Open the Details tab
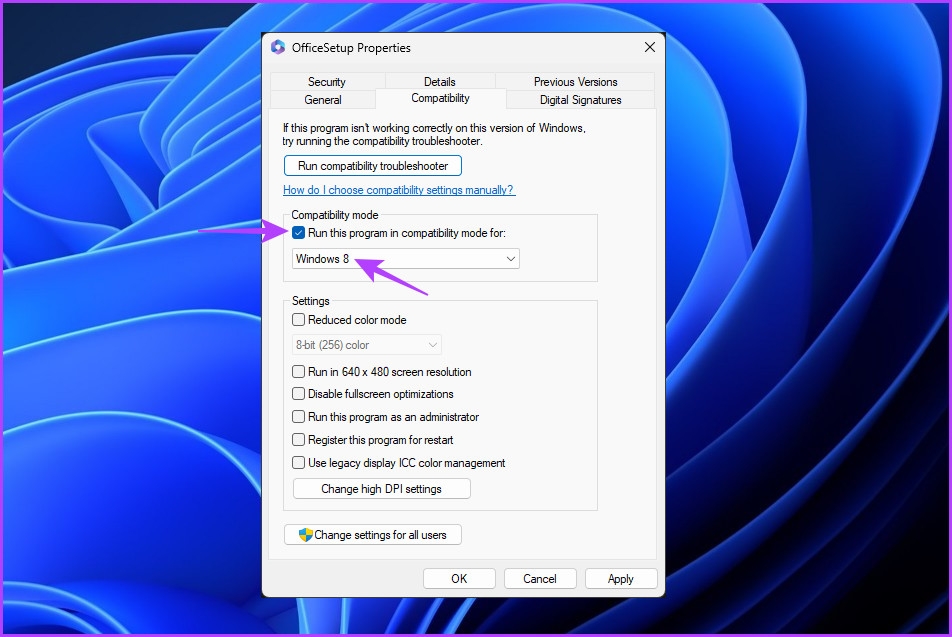Screen dimensions: 952x637 [440, 81]
